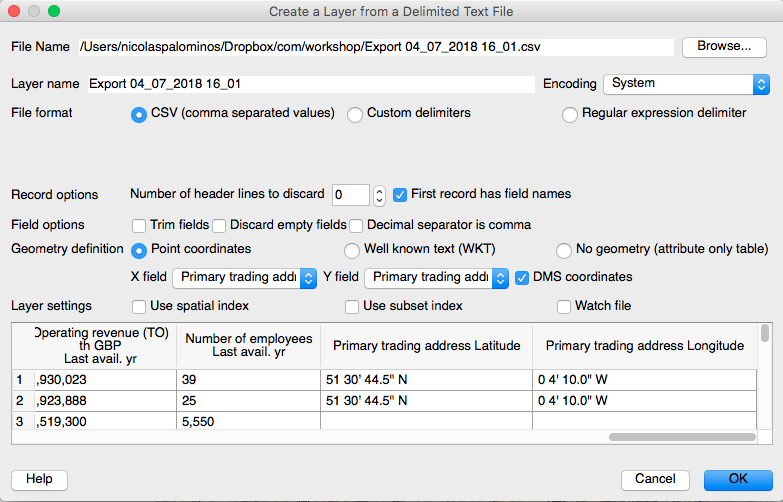This screenshot has height=502, width=783.
Task: Uncheck First record has field names
Action: point(400,195)
